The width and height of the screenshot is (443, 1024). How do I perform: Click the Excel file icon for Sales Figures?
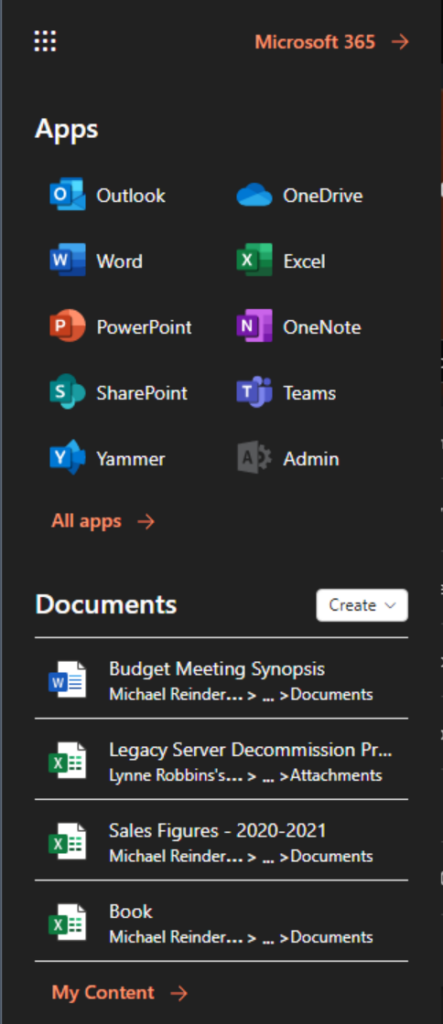click(x=67, y=842)
